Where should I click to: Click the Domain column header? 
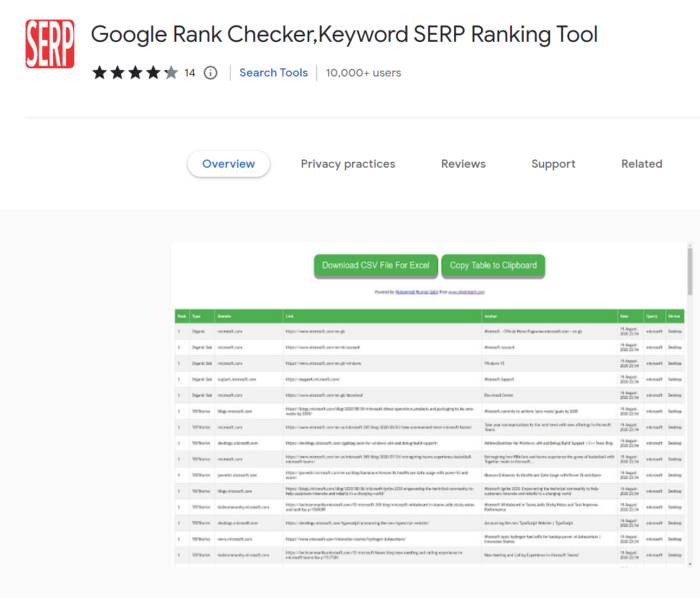tap(225, 315)
